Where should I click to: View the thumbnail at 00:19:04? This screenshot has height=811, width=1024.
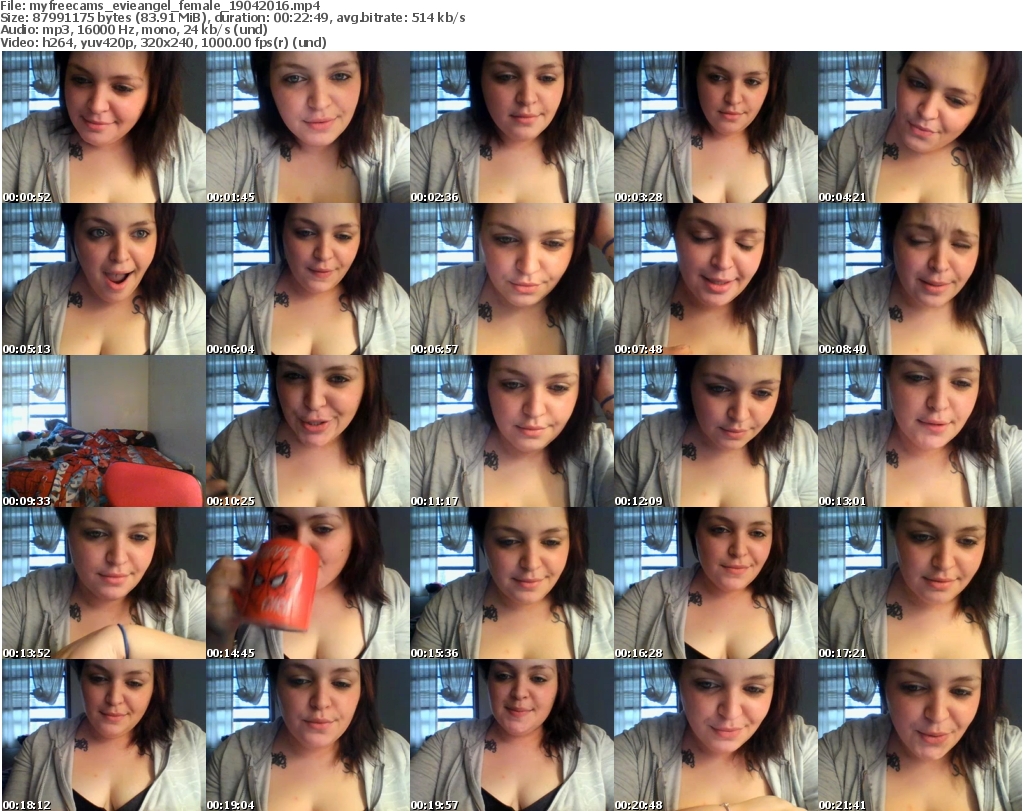(x=308, y=735)
